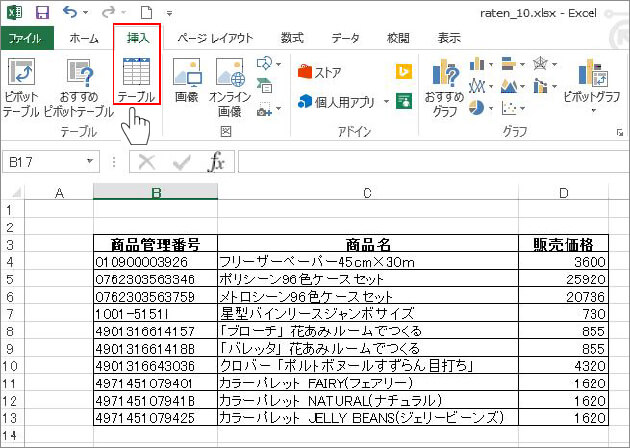Click the insert function fx button
This screenshot has width=630, height=448.
[215, 162]
